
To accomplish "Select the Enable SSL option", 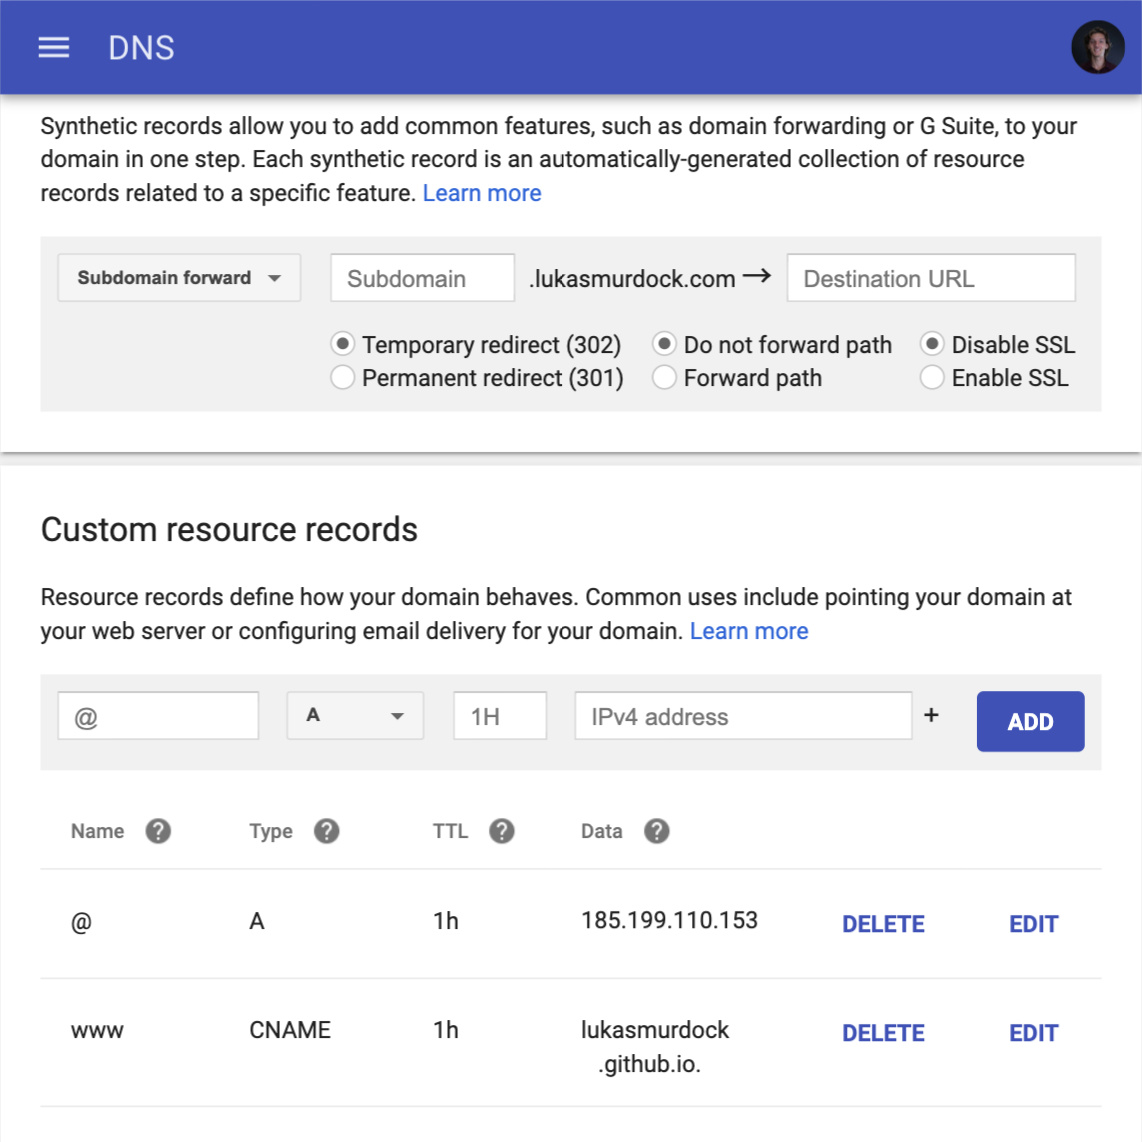I will 932,378.
